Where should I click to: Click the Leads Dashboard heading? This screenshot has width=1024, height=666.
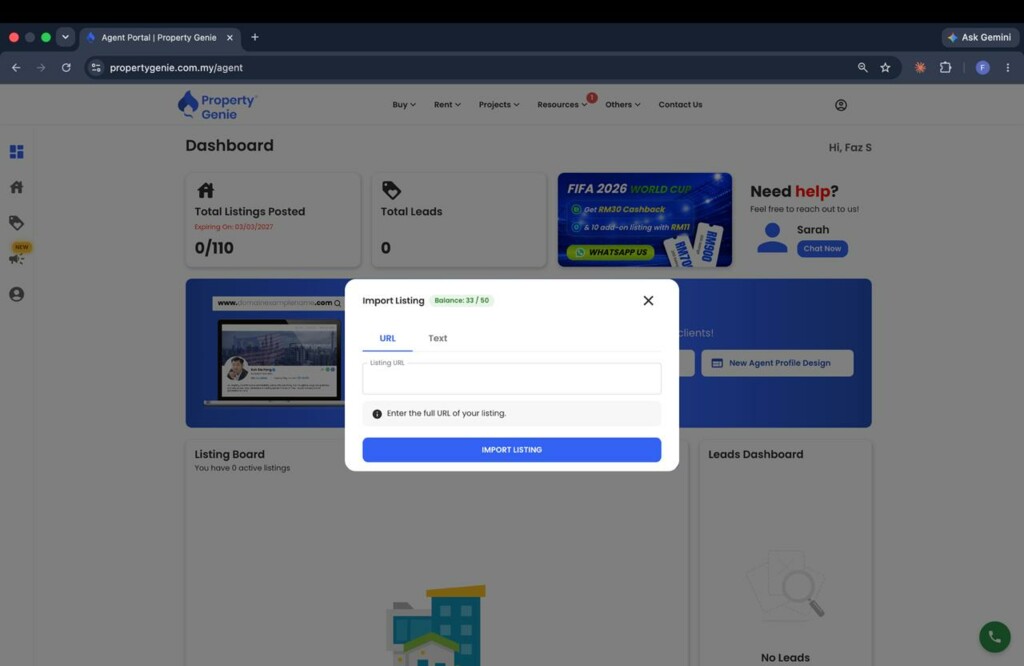[756, 454]
